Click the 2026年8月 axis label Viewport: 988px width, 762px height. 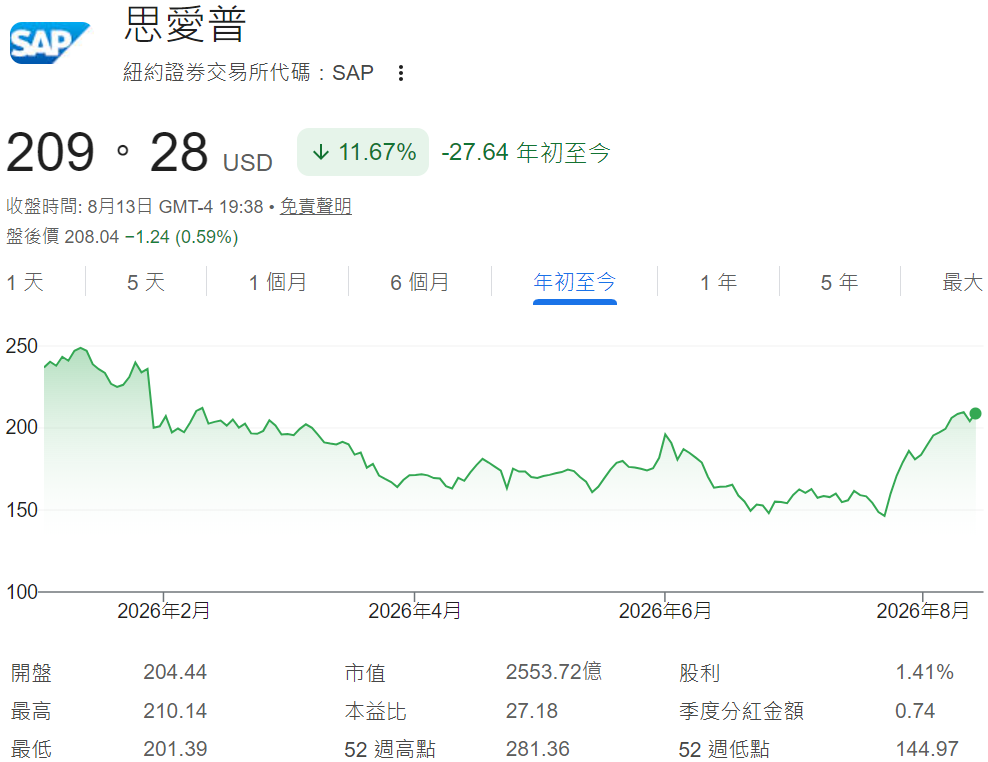pyautogui.click(x=923, y=611)
